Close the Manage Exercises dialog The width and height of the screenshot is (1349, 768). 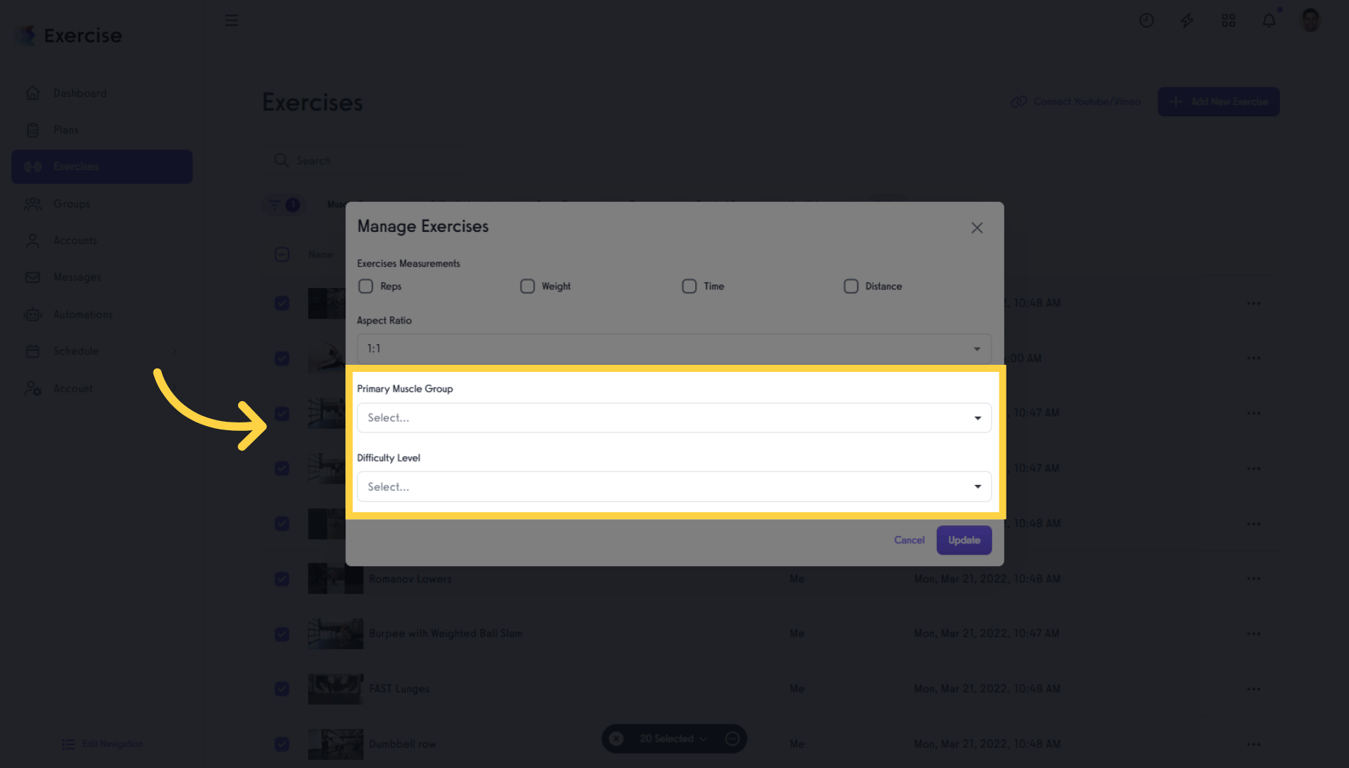[x=977, y=228]
